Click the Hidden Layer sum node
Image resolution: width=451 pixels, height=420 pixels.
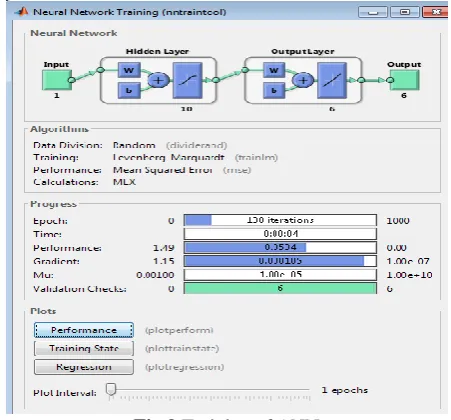click(158, 80)
